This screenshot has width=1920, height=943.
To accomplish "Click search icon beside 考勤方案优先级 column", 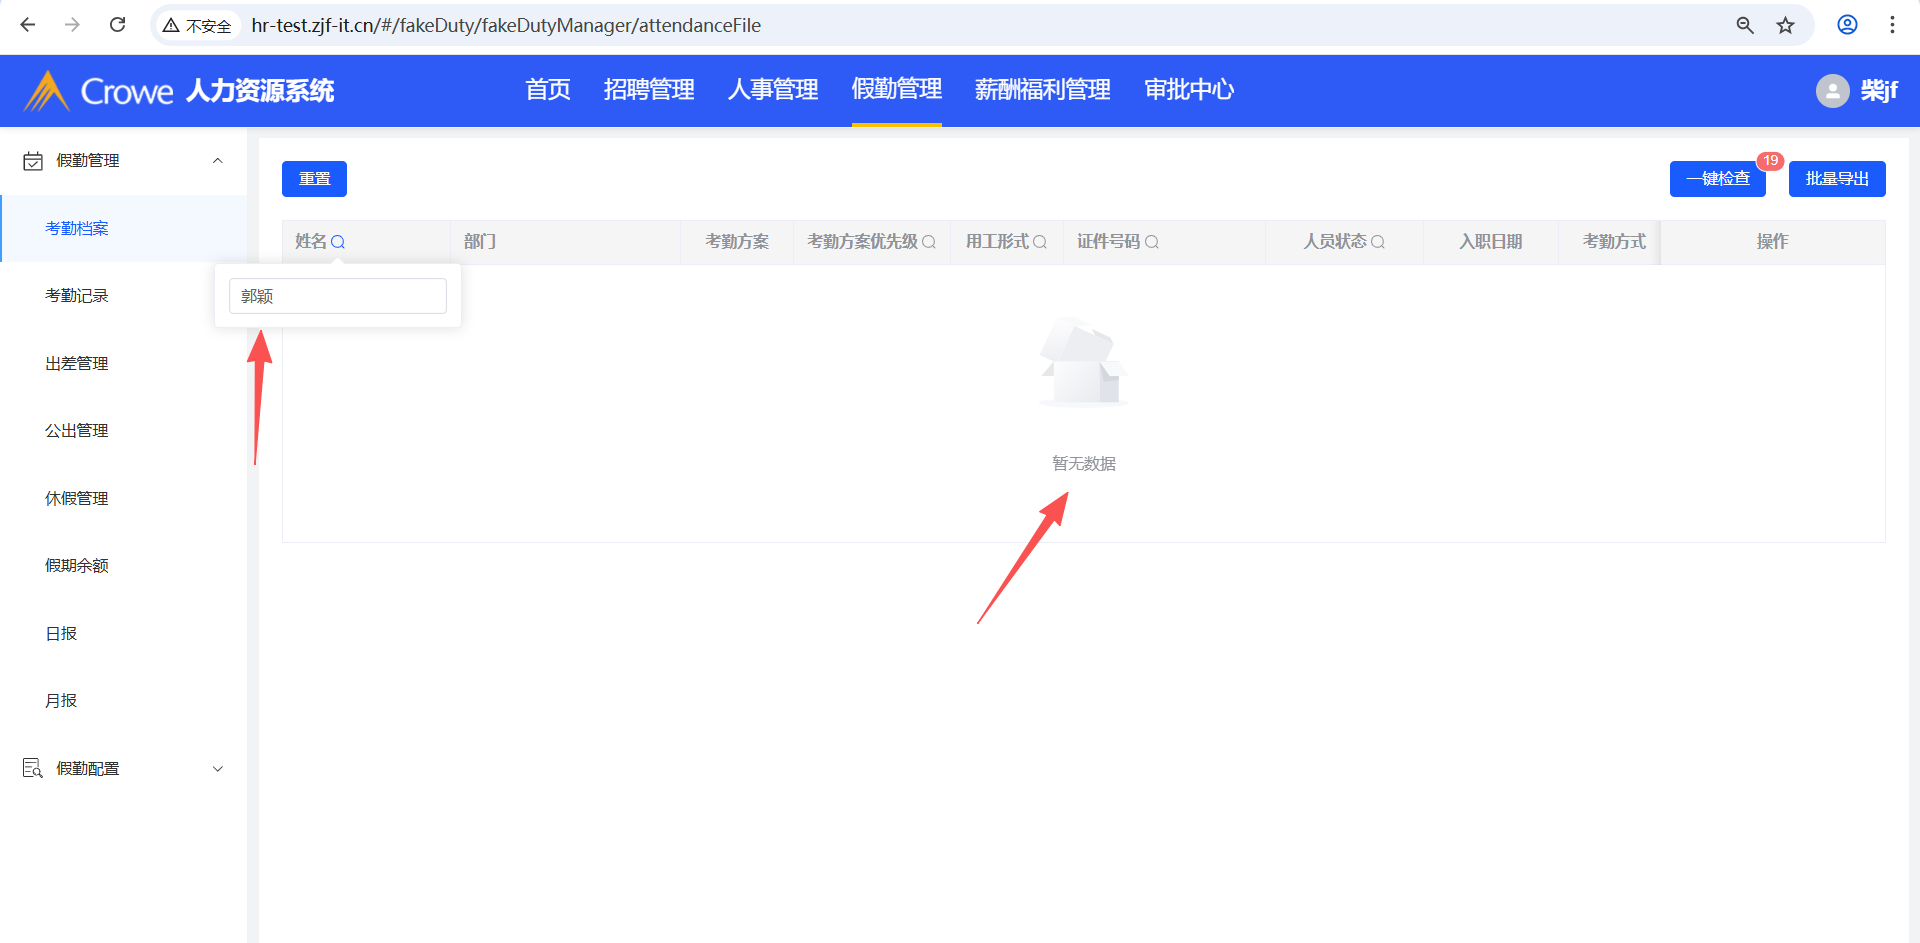I will point(929,242).
